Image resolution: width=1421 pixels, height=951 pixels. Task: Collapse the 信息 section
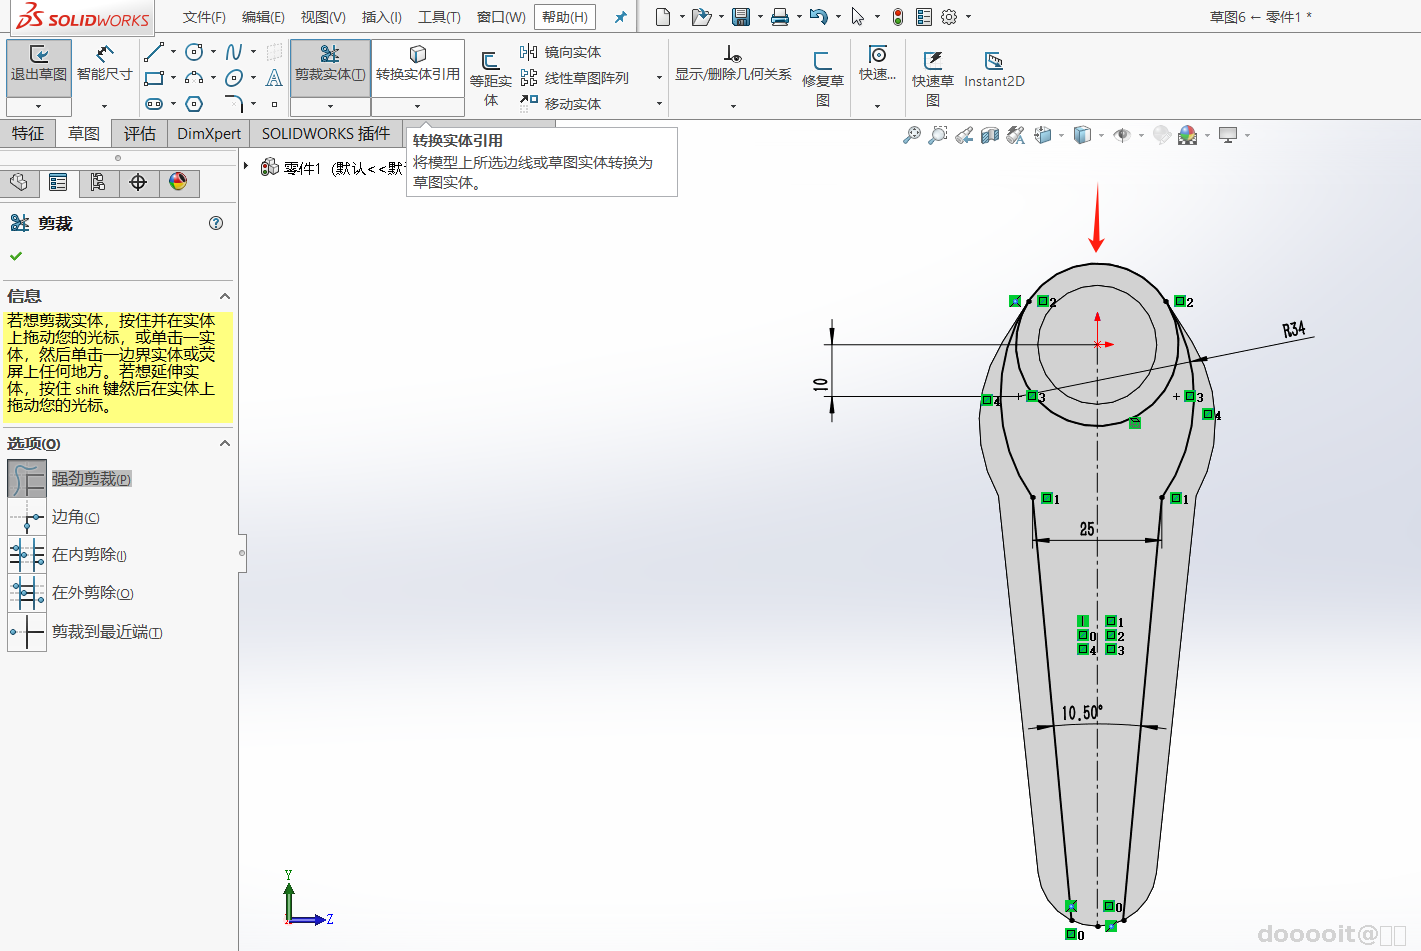pos(225,296)
